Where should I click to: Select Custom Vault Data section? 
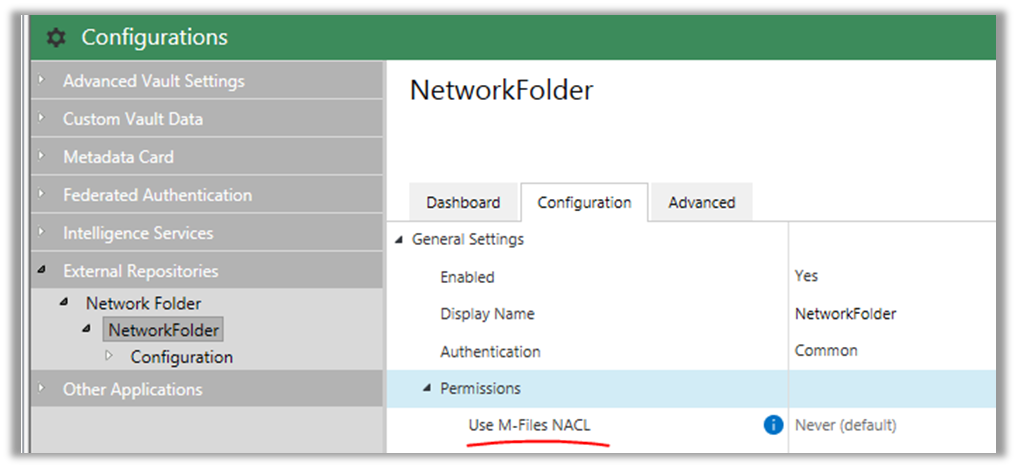click(x=206, y=119)
